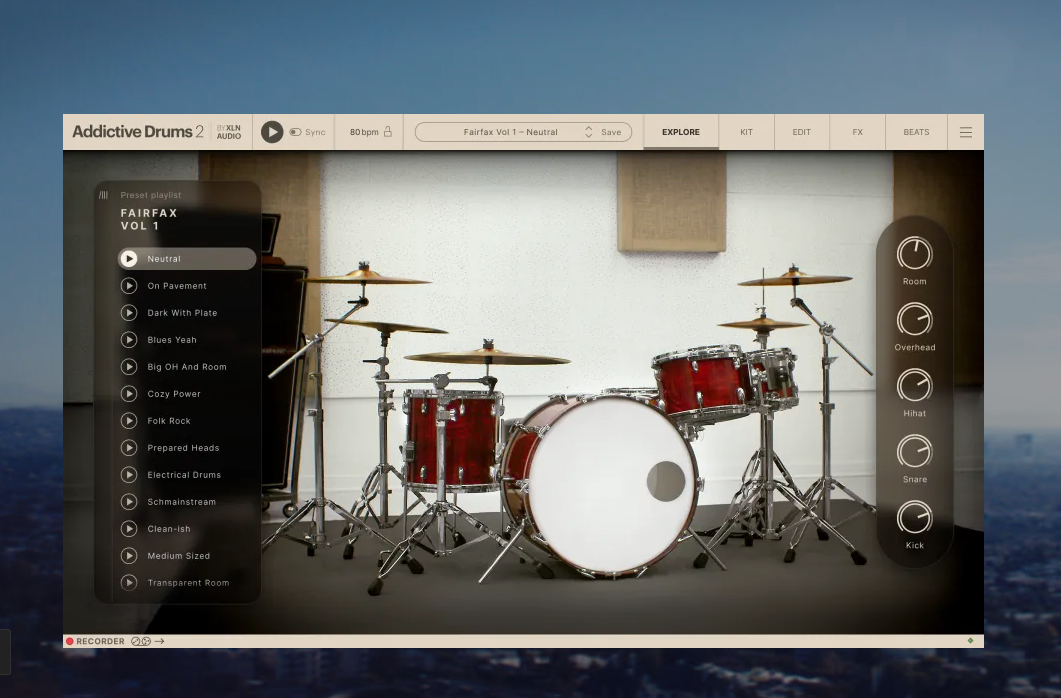Switch to the KIT tab
1061x698 pixels.
(746, 131)
